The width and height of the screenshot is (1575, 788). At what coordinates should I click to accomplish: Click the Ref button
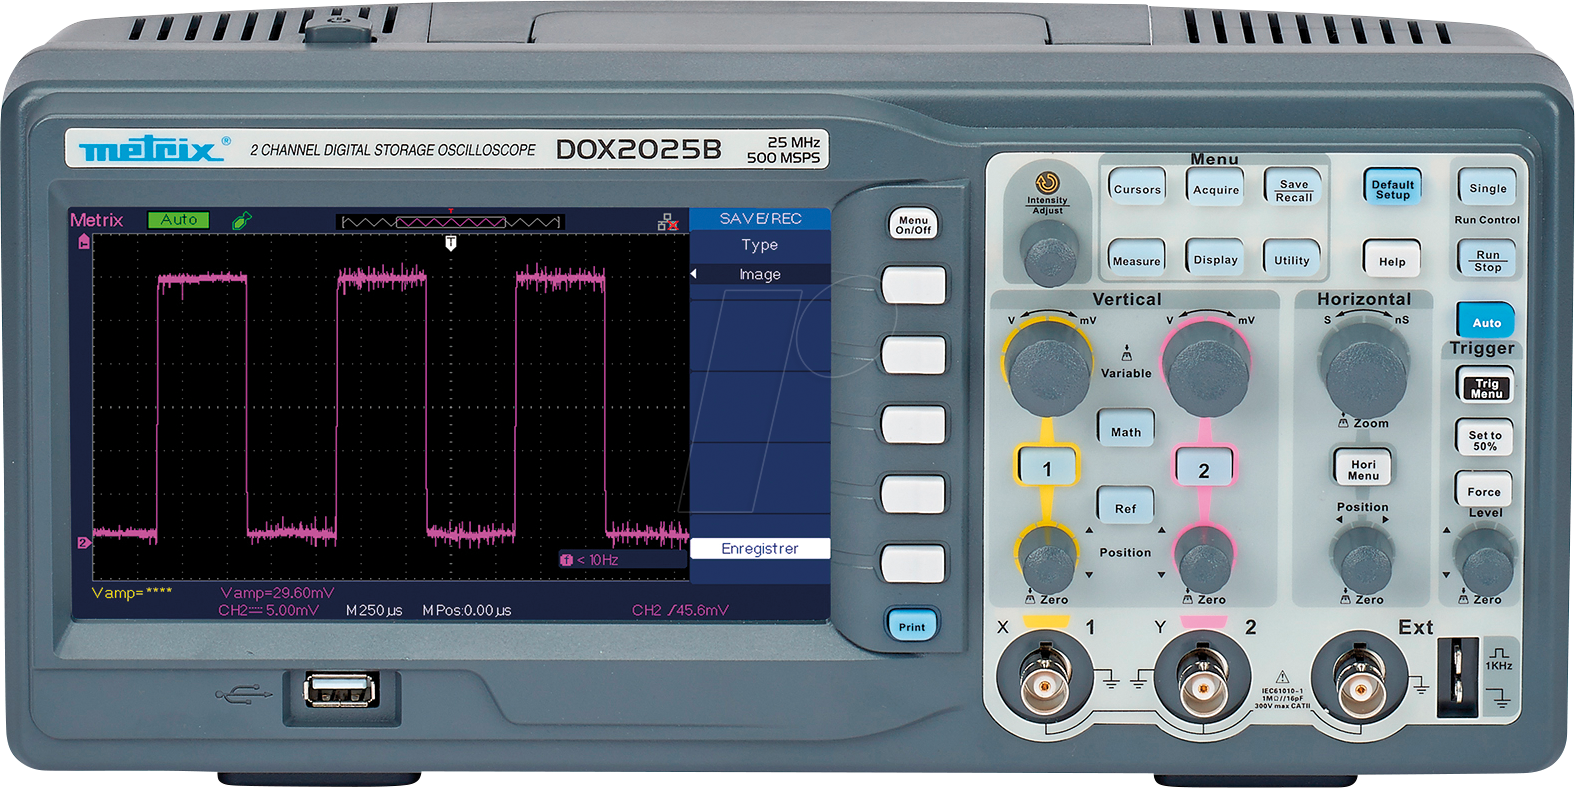click(1126, 507)
